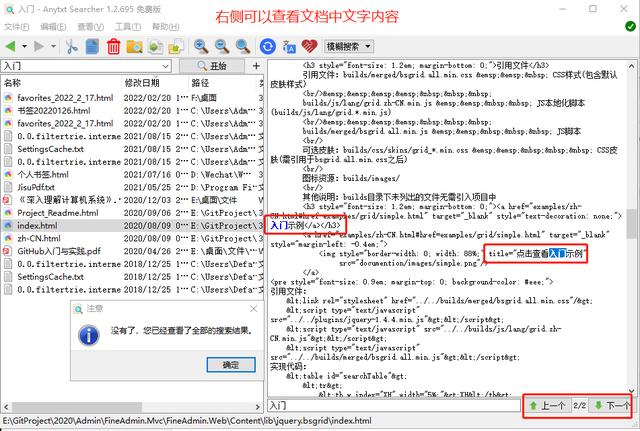Sort by the 名称 column header

click(61, 83)
